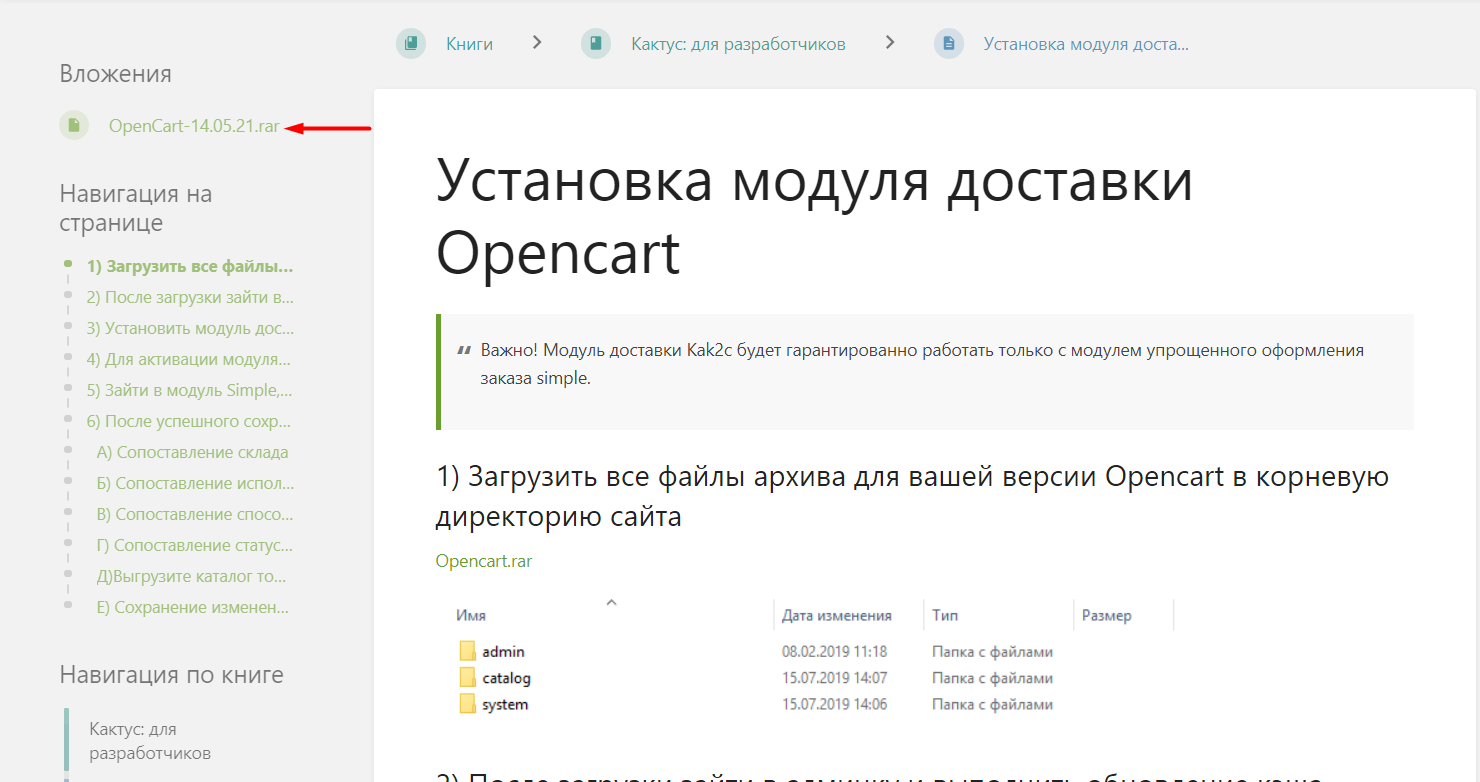
Task: Open Кактус: для разработчиков breadcrumb link
Action: click(x=738, y=44)
